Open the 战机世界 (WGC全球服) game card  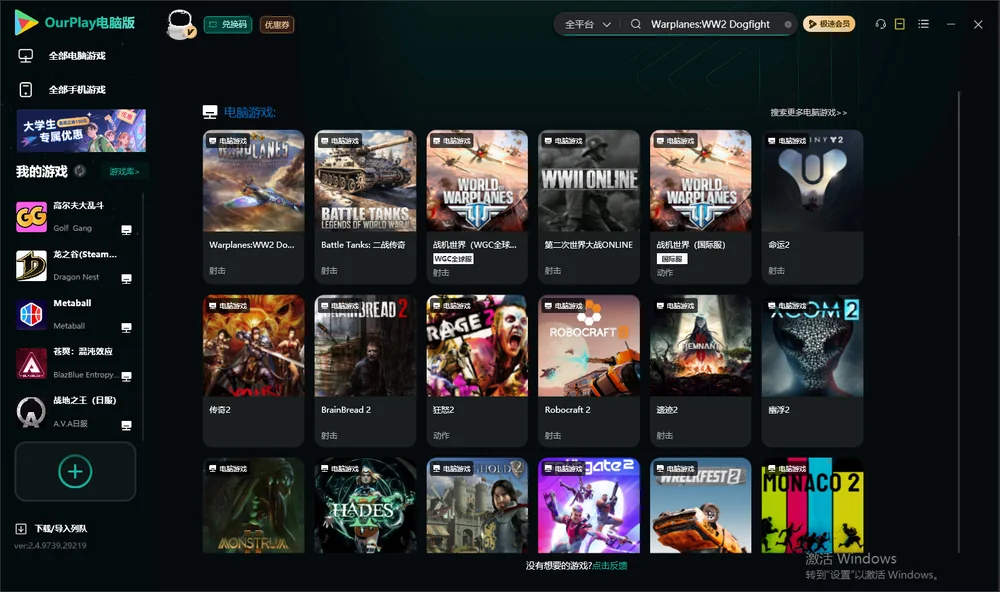point(477,207)
